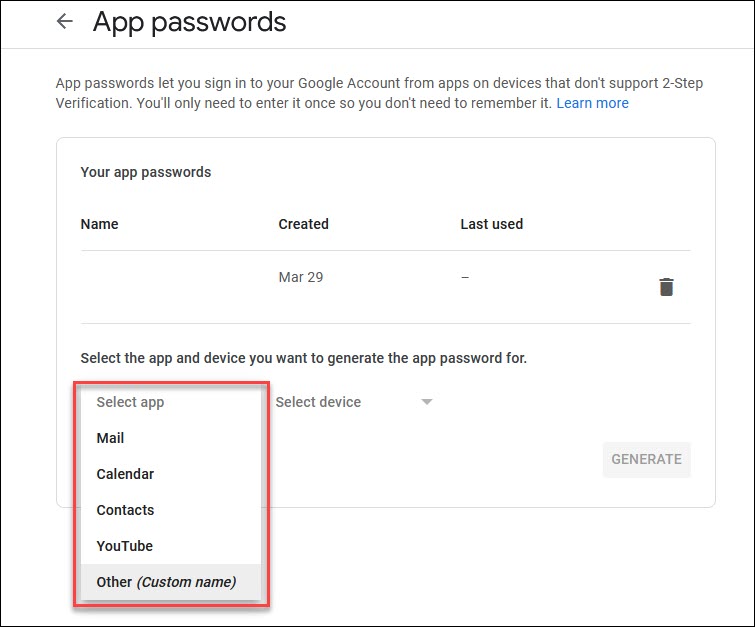The height and width of the screenshot is (627, 755).
Task: Click the Select the app and device instruction
Action: 303,358
